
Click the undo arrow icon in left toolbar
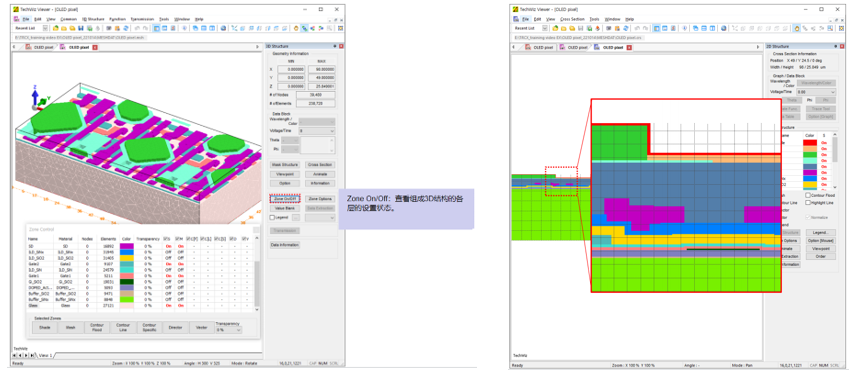coord(137,28)
